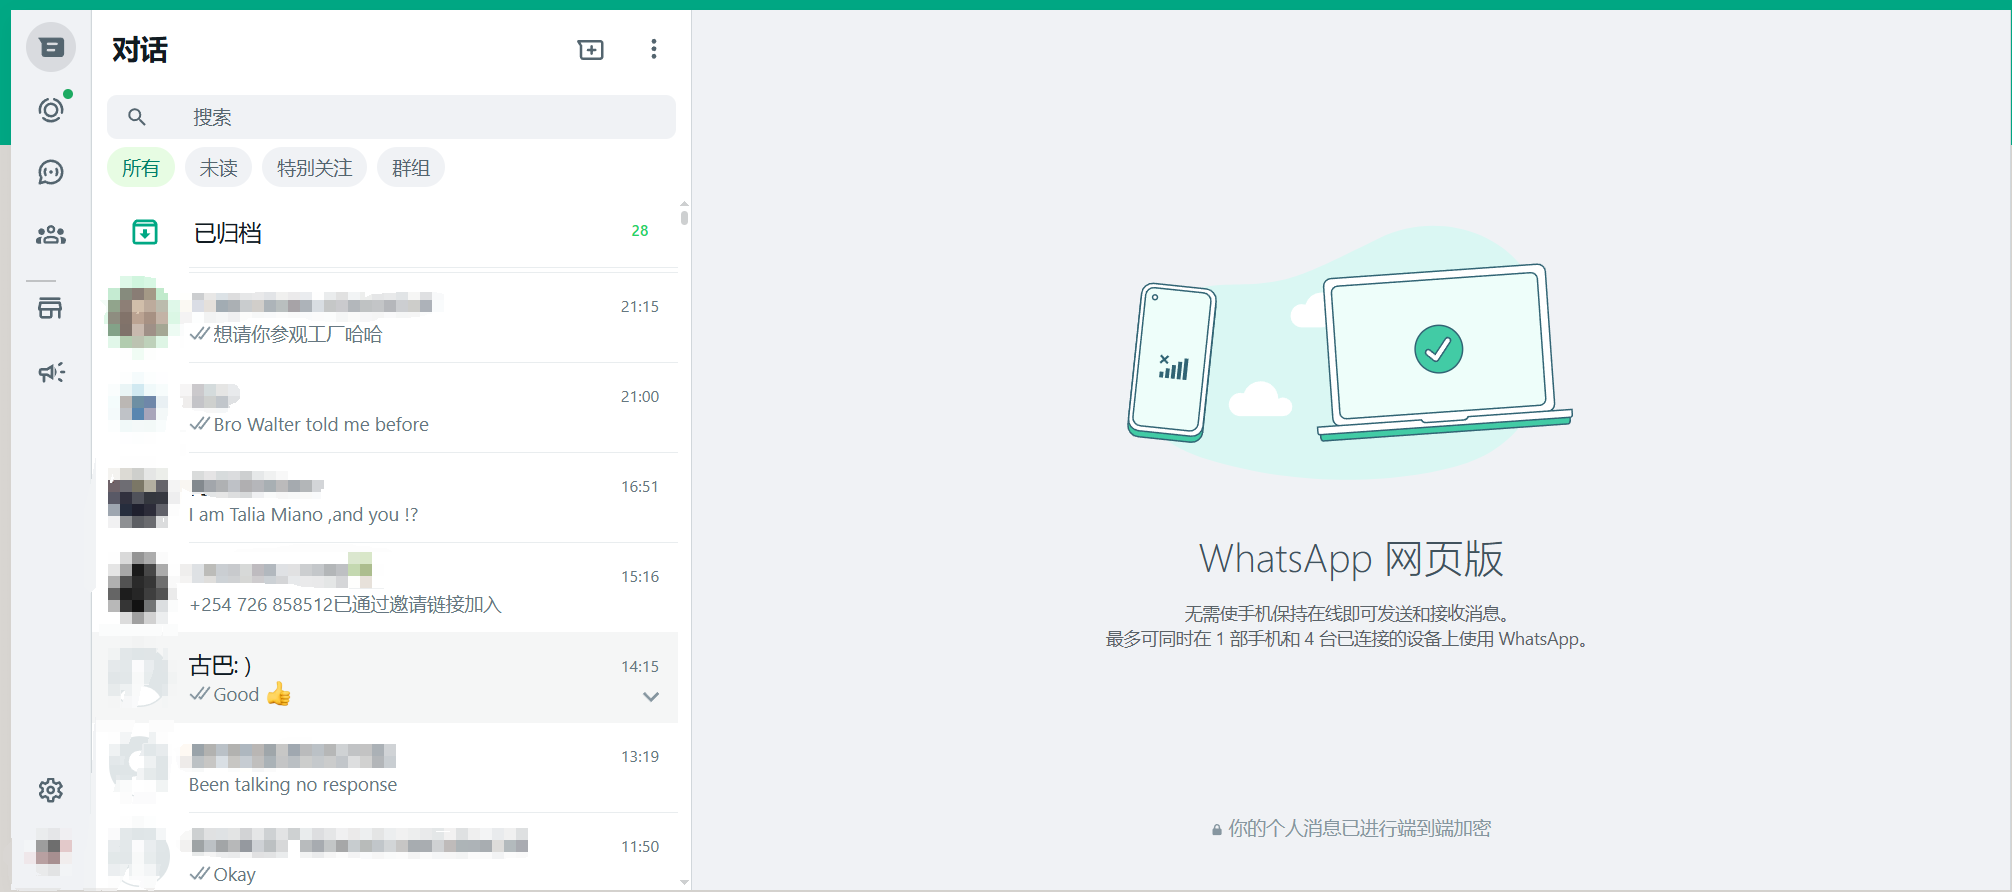Screen dimensions: 2012x892
Task: Open the 古巴: ) chat
Action: [387, 677]
